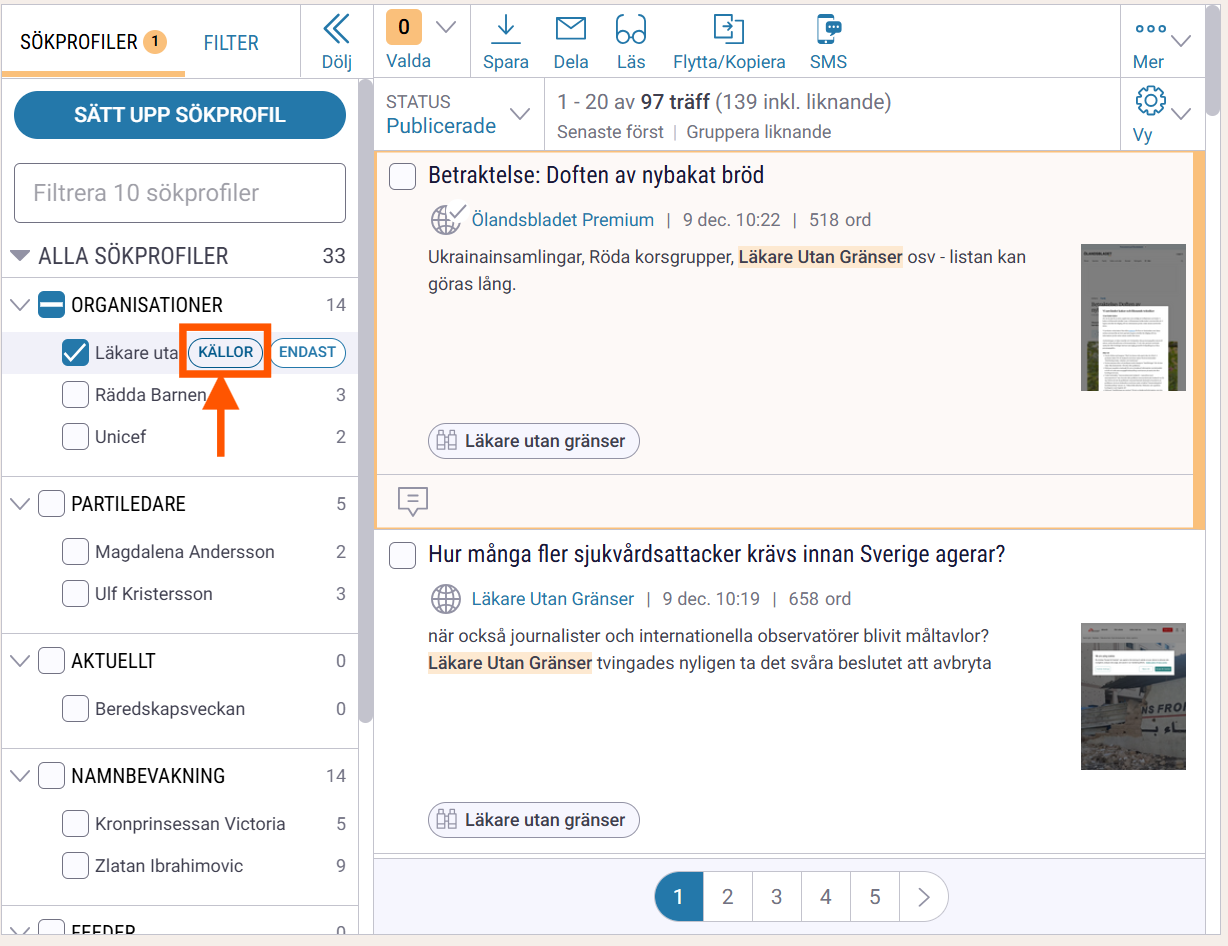Click the Läs glasses icon
The image size is (1228, 946).
(x=631, y=29)
